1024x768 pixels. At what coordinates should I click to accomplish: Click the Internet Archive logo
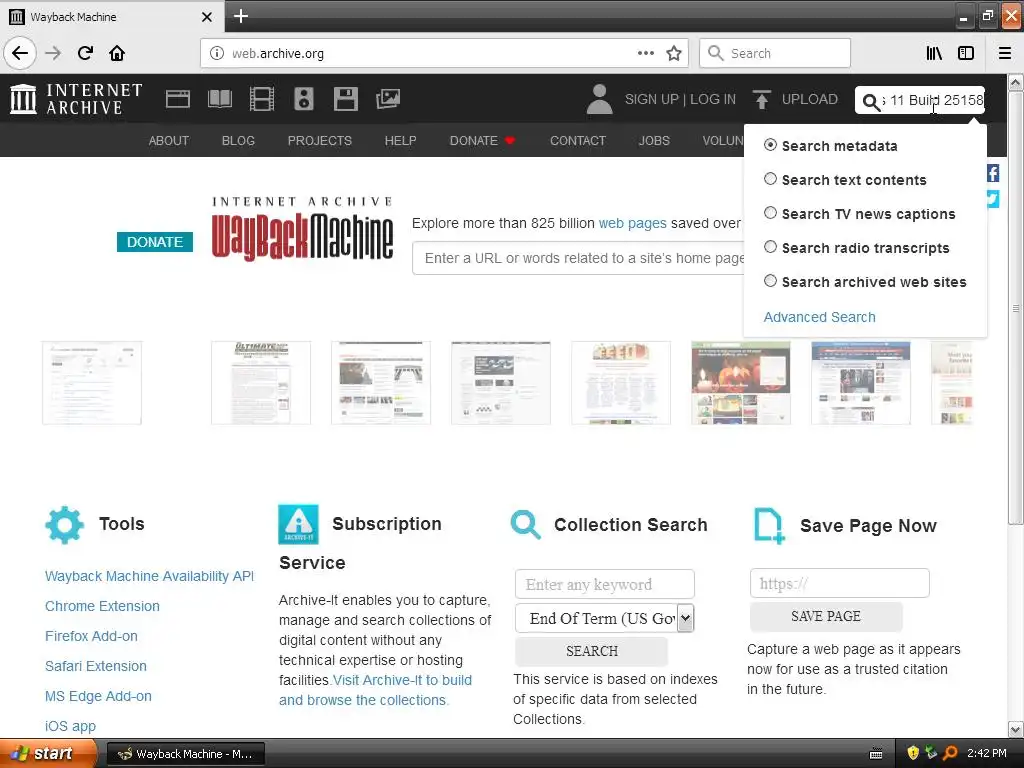[x=76, y=99]
